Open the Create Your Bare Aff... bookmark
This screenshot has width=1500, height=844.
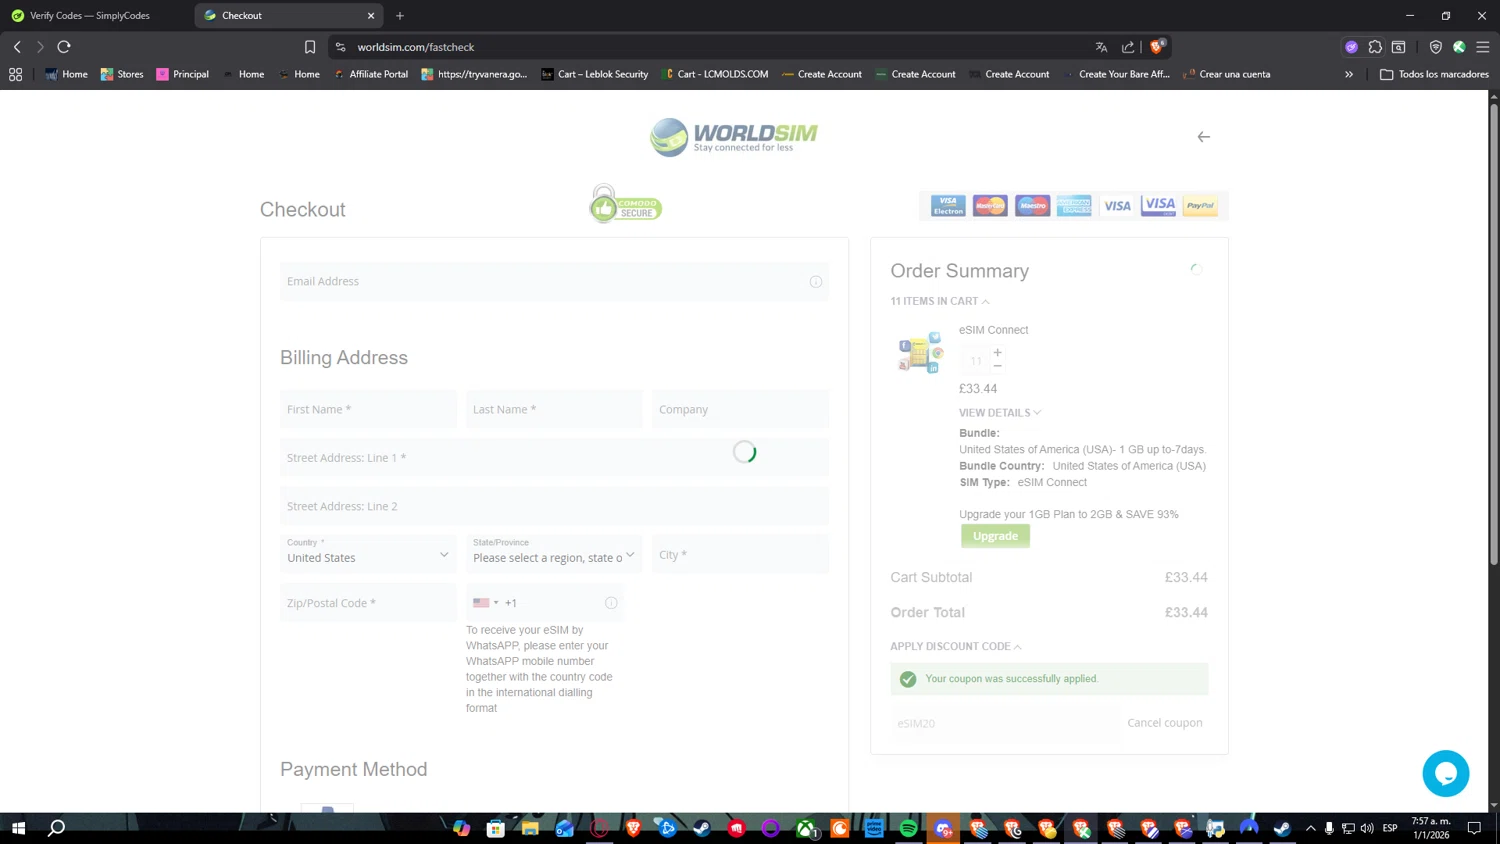click(x=1116, y=74)
